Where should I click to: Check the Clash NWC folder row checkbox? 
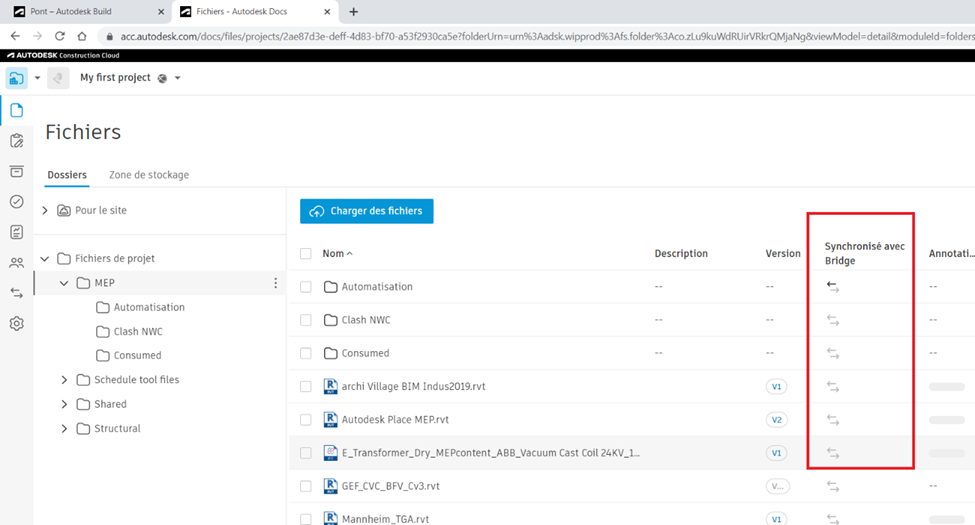[305, 320]
